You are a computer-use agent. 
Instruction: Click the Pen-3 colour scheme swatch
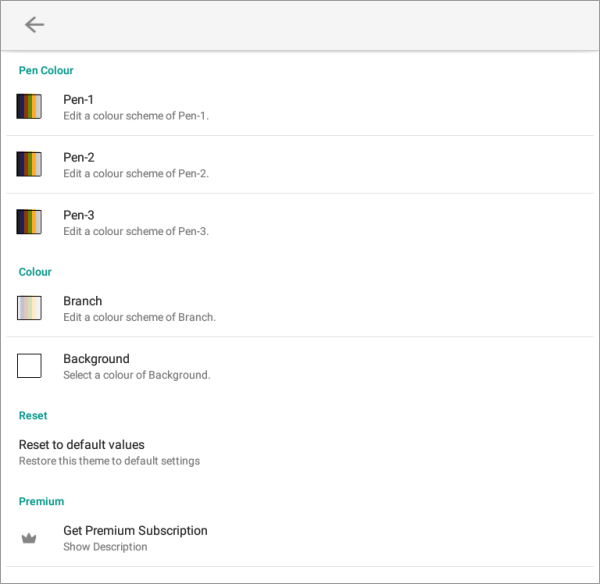(29, 222)
